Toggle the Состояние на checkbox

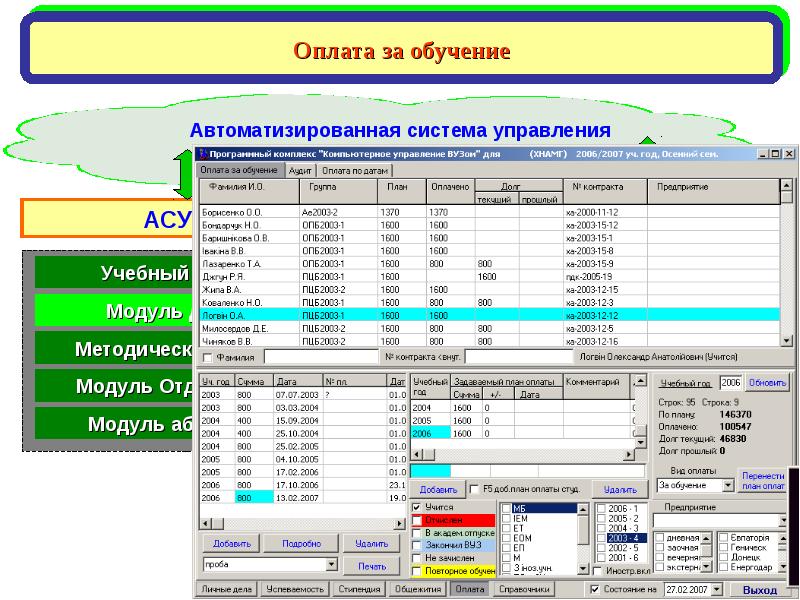pos(595,590)
